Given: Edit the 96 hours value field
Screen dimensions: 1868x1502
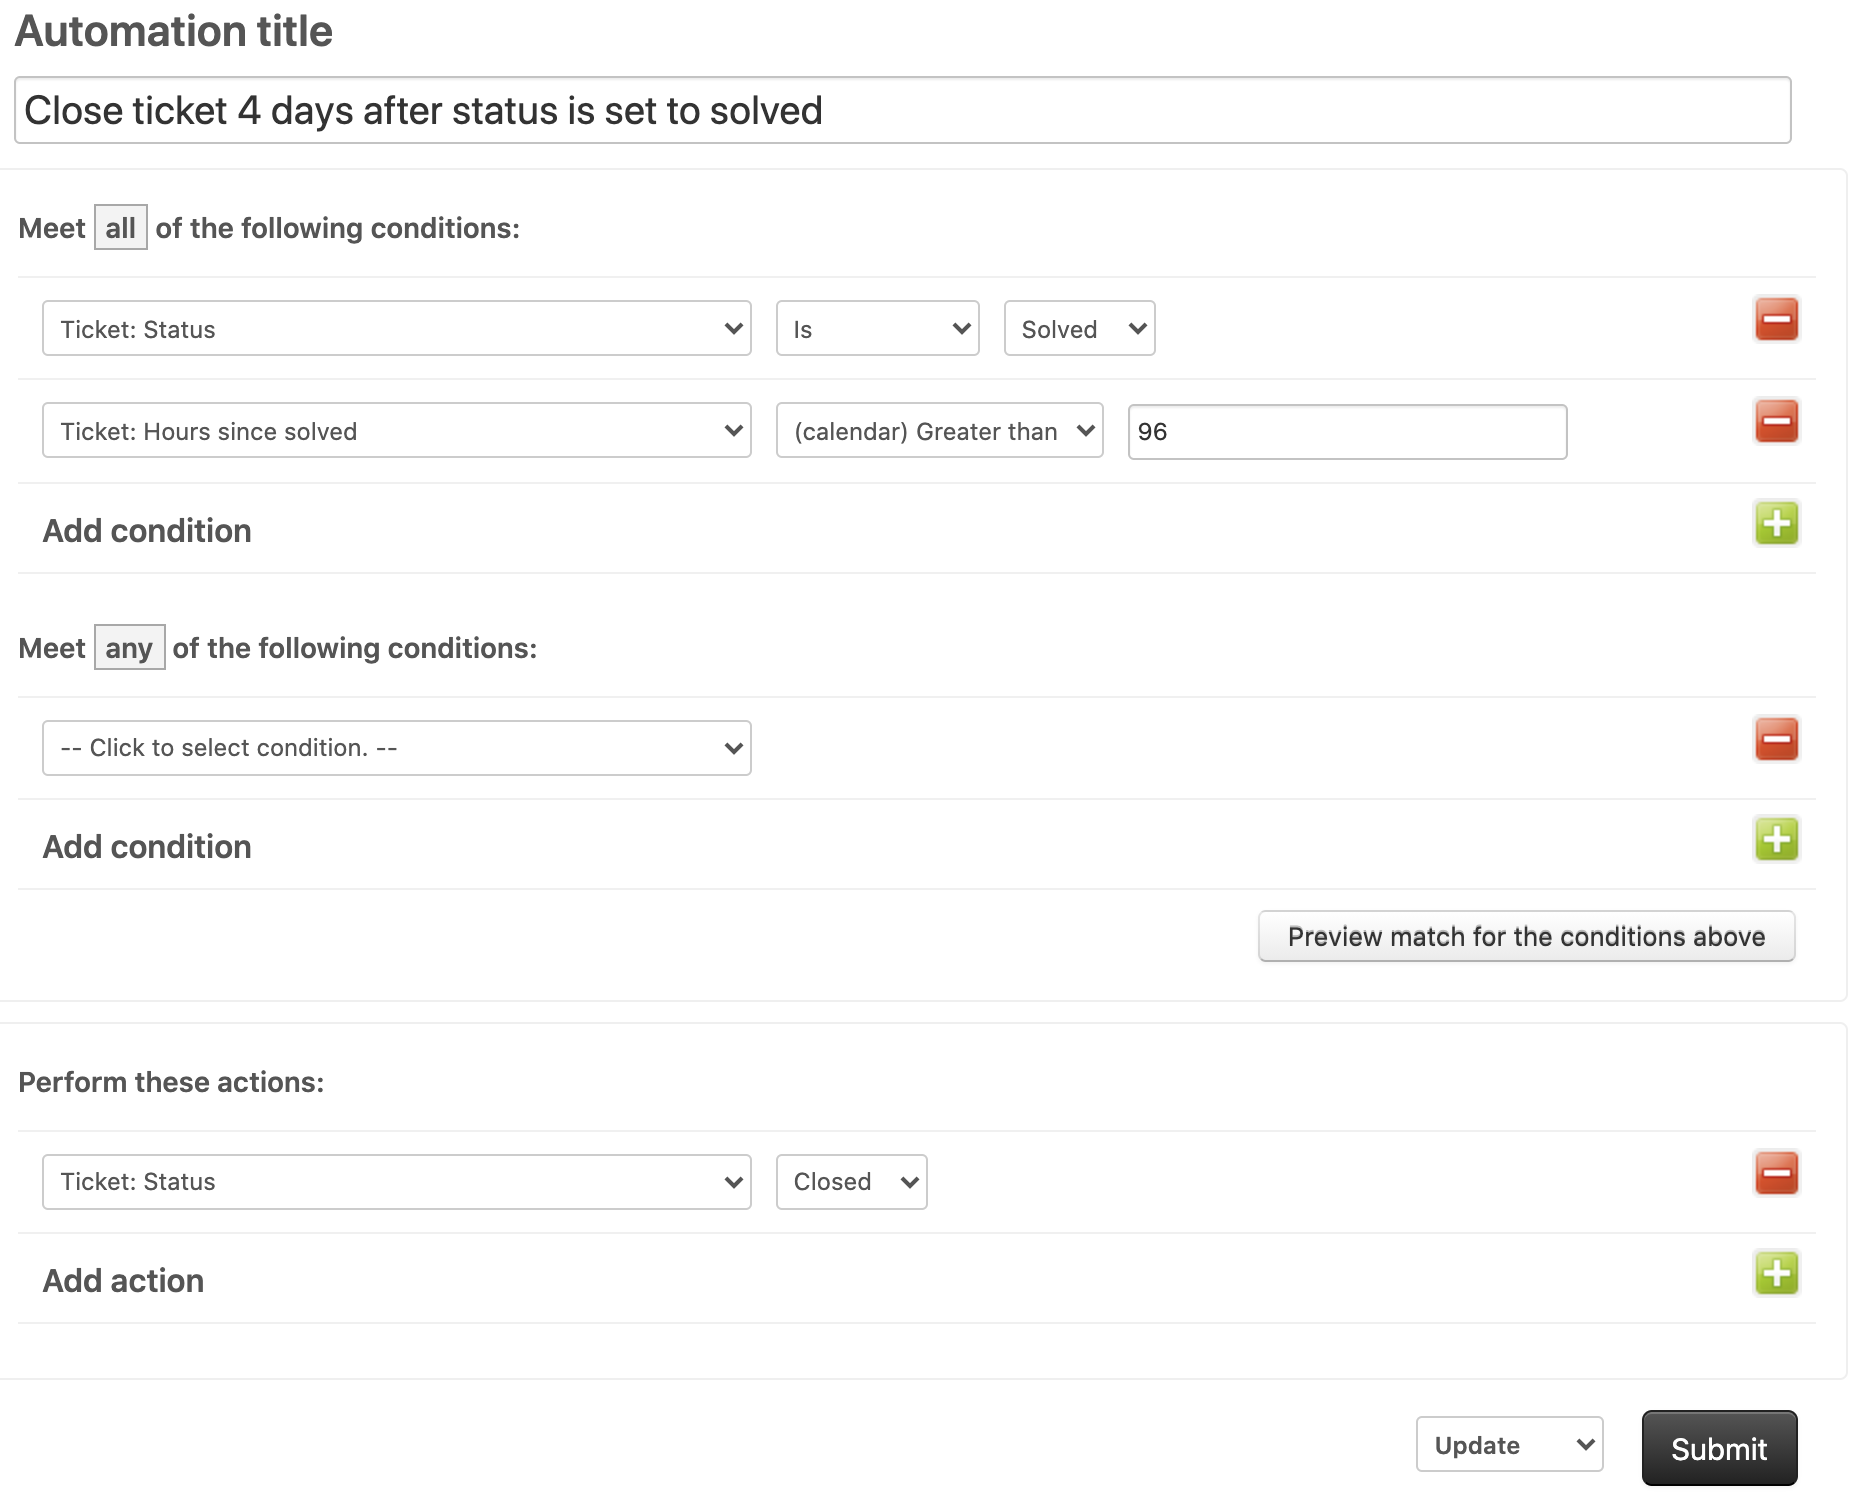Looking at the screenshot, I should (x=1345, y=431).
